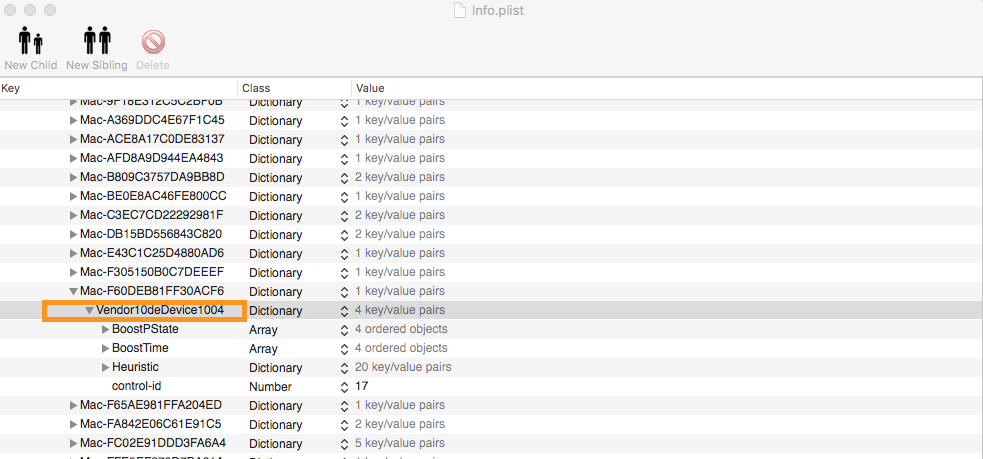Expand the BoostPState array
Screen dimensions: 983x459
[106, 329]
